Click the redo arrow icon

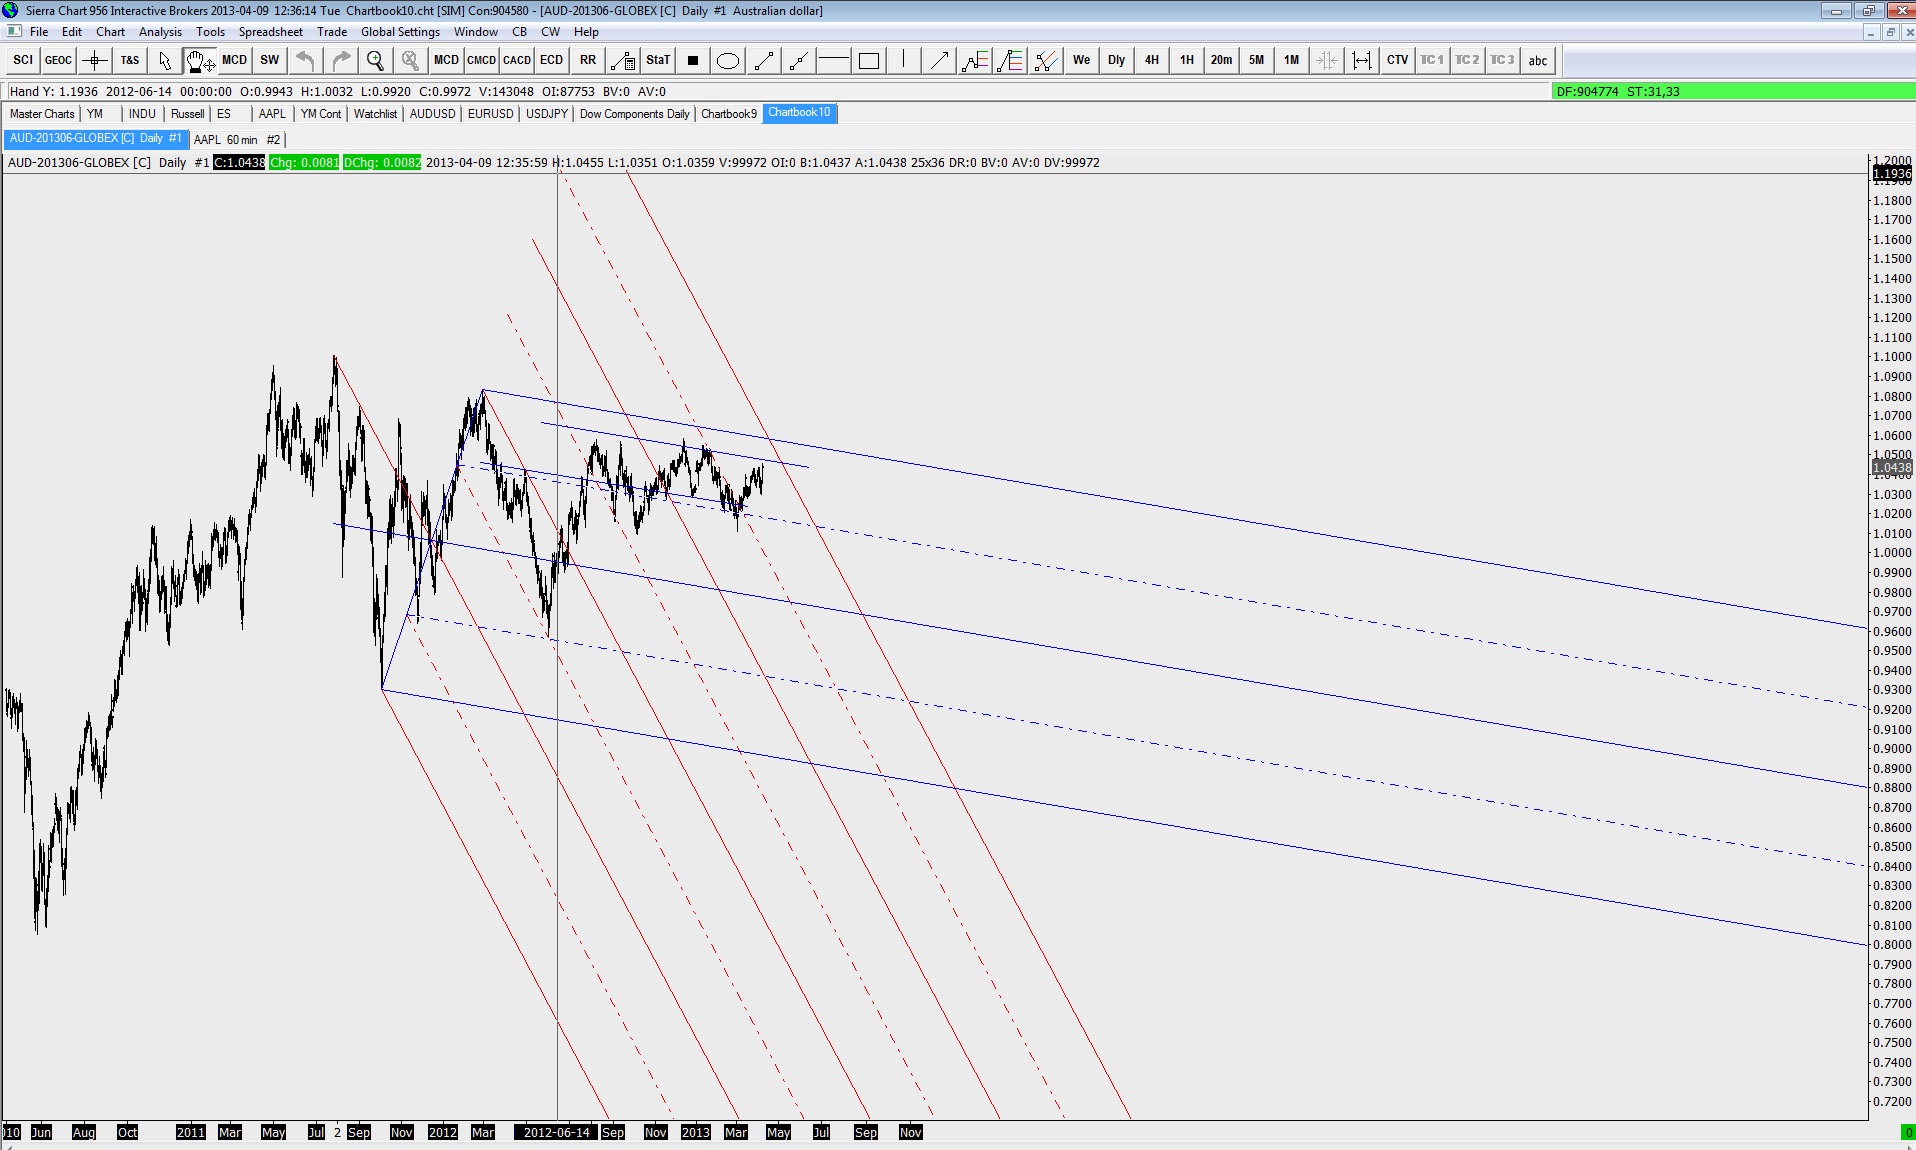click(340, 60)
